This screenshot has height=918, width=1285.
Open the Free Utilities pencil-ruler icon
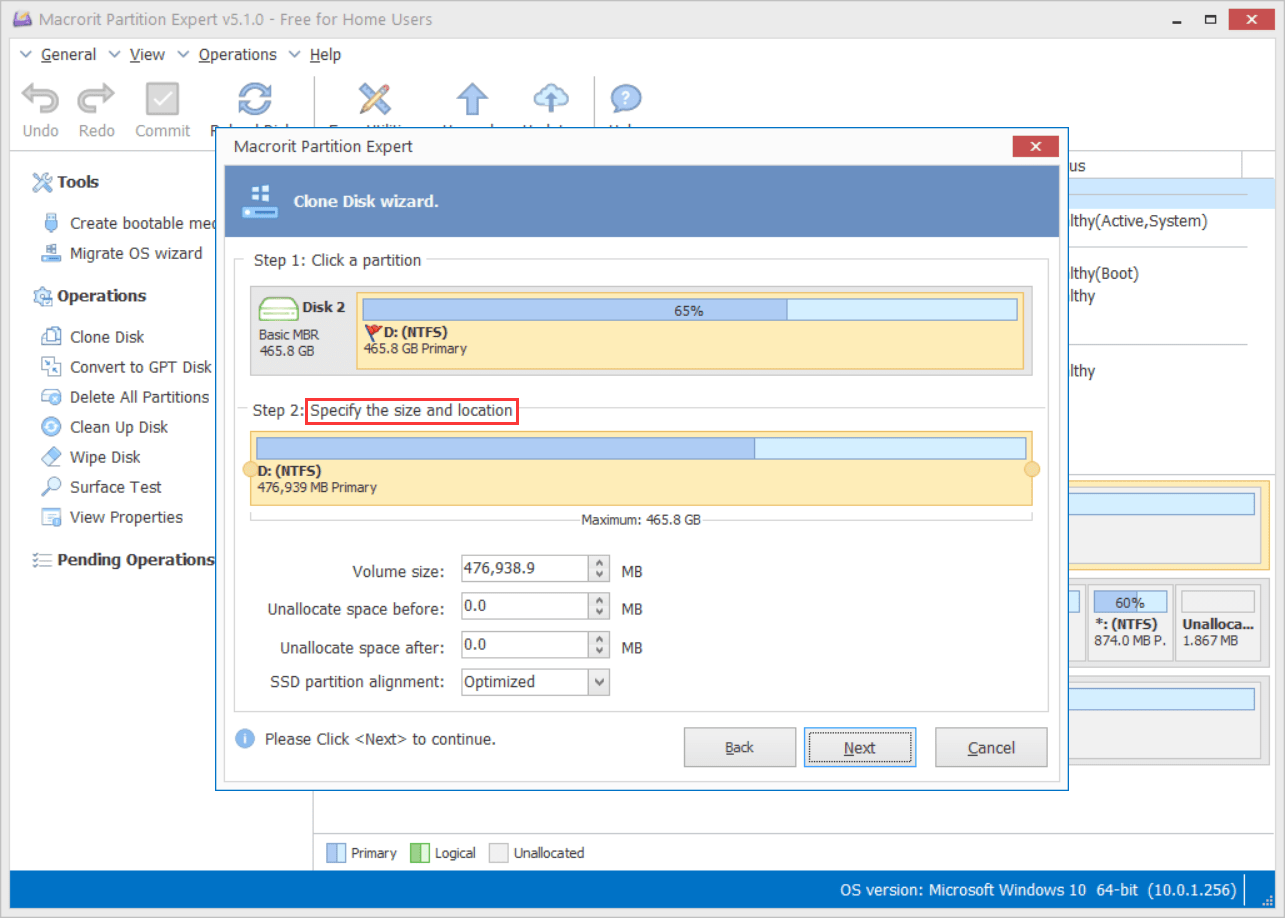point(374,99)
